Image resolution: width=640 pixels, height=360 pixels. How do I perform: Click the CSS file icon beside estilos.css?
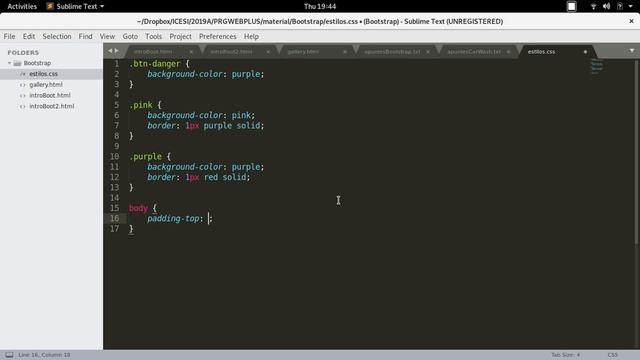pos(23,74)
